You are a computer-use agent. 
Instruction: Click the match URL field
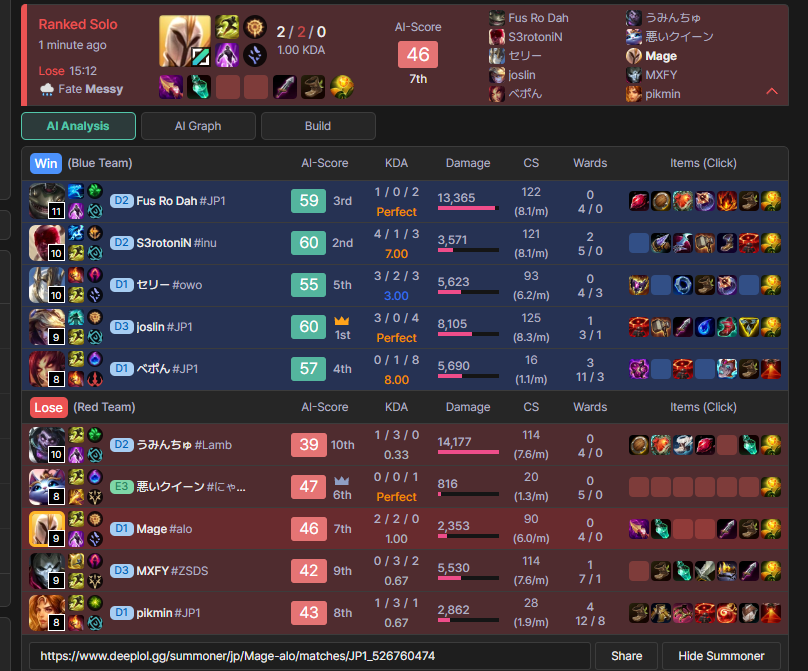310,656
